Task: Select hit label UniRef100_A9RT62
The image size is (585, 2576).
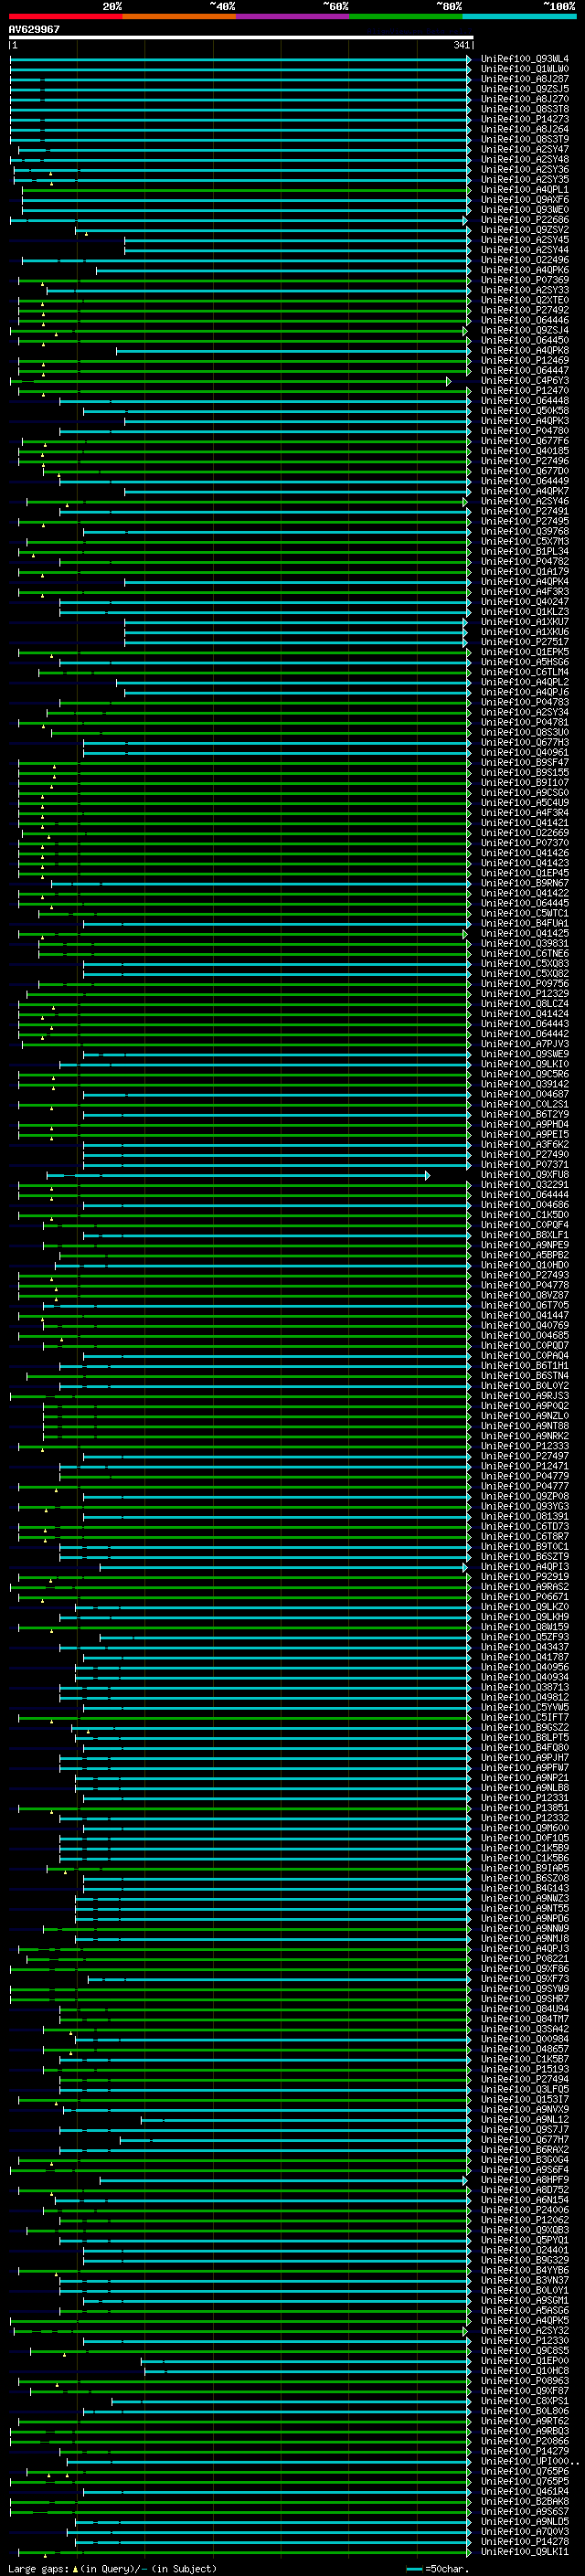Action: 525,2421
